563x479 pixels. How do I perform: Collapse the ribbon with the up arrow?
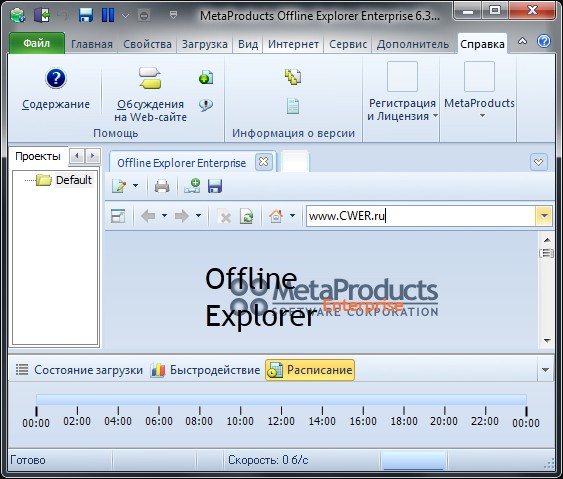pos(523,41)
